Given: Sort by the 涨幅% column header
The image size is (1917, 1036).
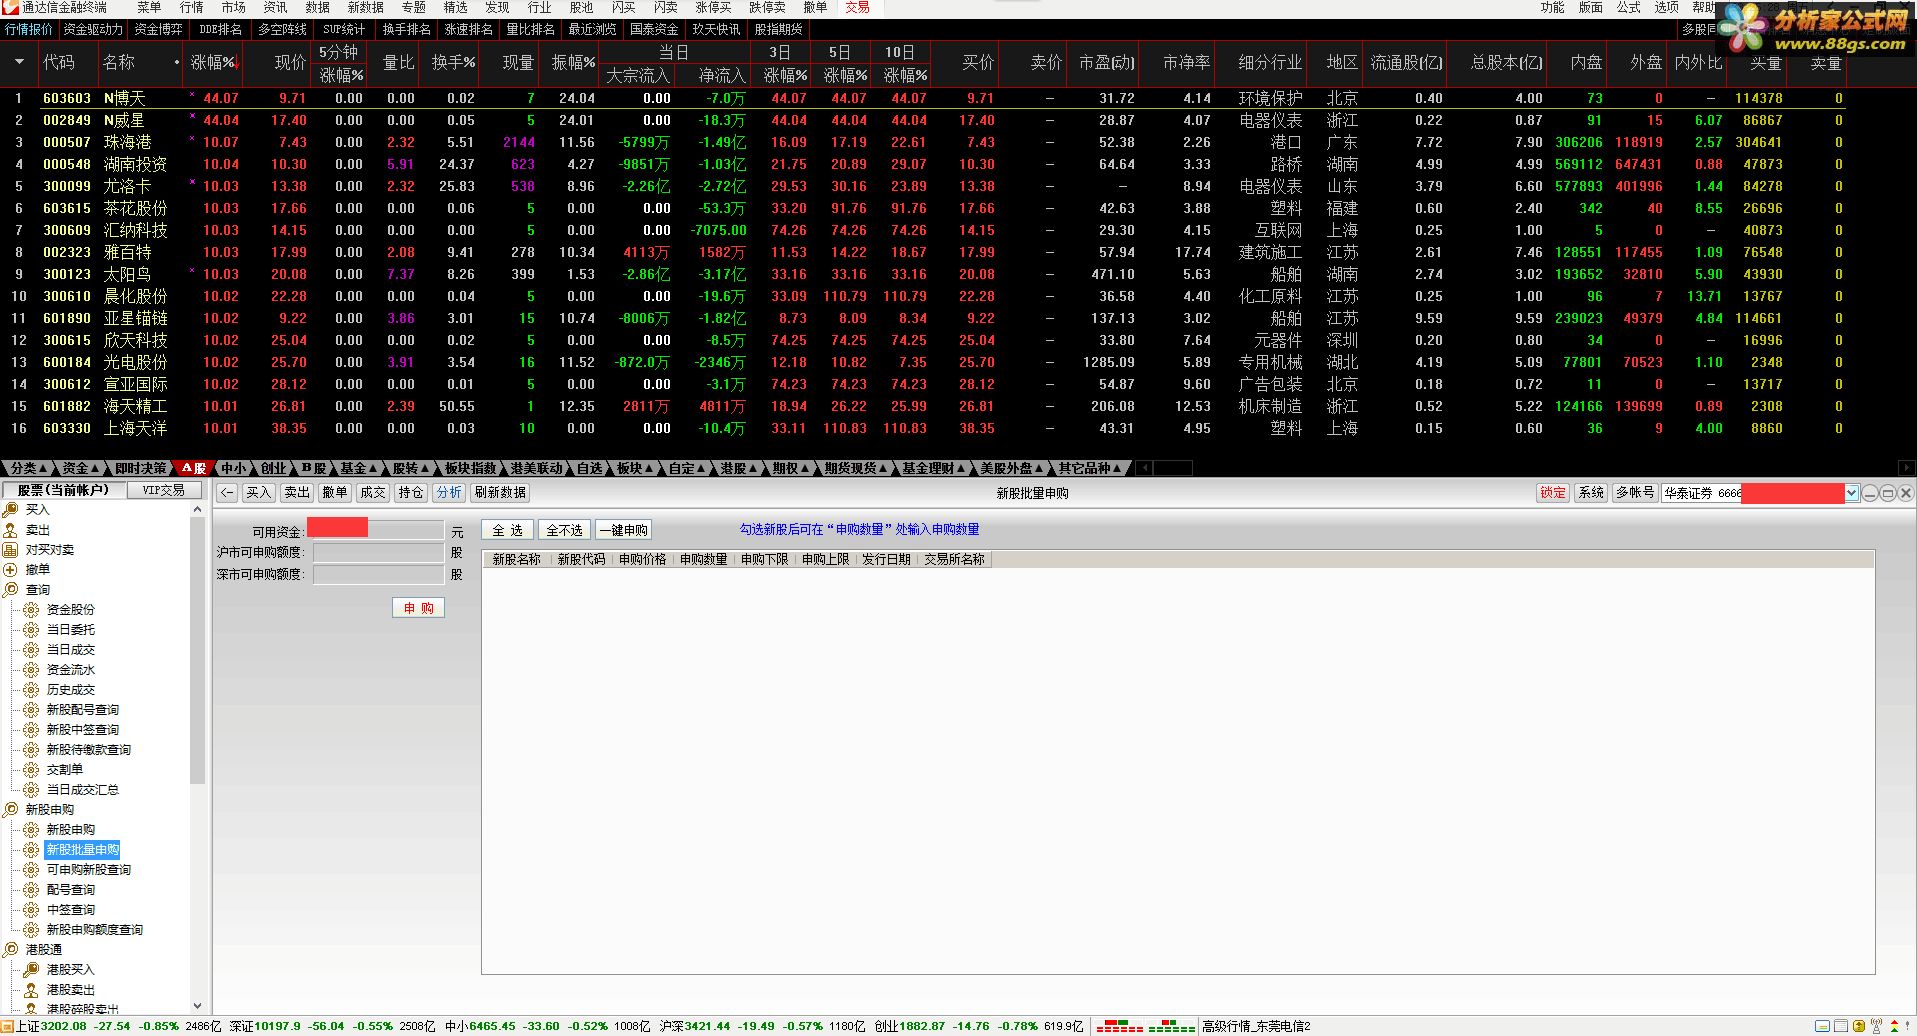Looking at the screenshot, I should (214, 62).
